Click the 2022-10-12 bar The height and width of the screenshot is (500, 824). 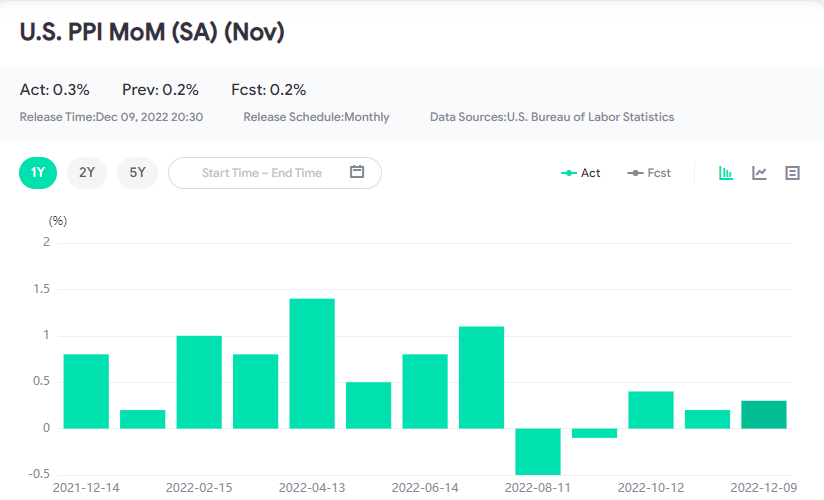[x=651, y=410]
